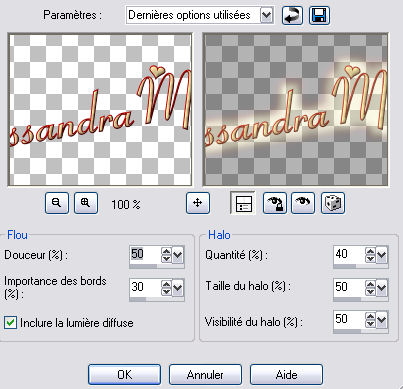Expand the Douceur value dropdown arrow
The width and height of the screenshot is (403, 389).
coord(178,255)
